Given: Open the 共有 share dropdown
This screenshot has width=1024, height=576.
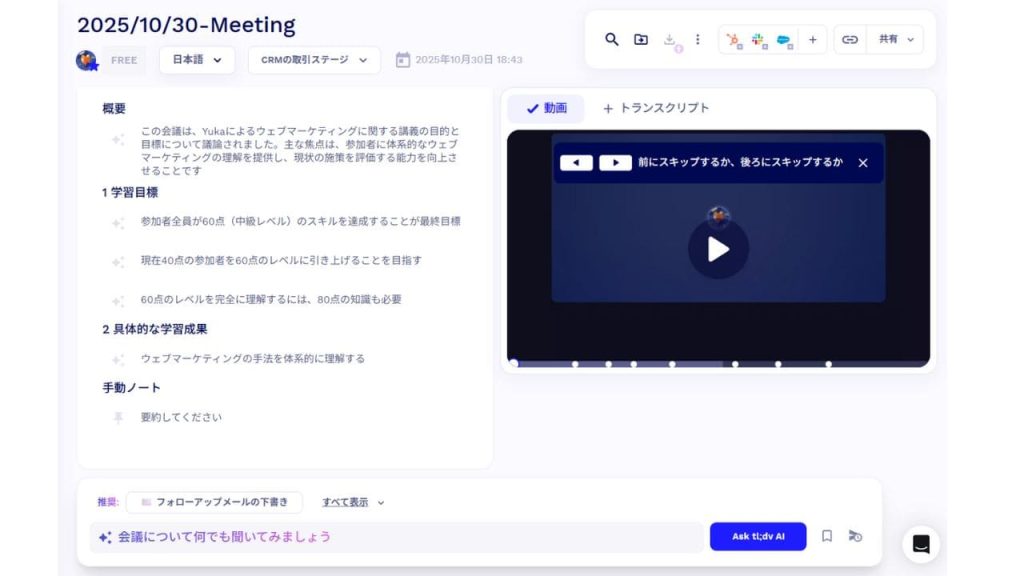Looking at the screenshot, I should coord(896,40).
